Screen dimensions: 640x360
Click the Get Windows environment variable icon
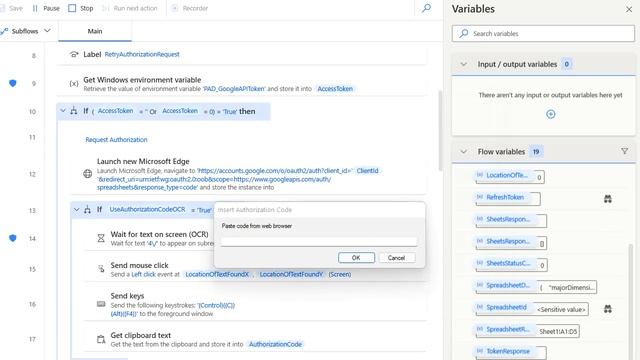pos(74,84)
